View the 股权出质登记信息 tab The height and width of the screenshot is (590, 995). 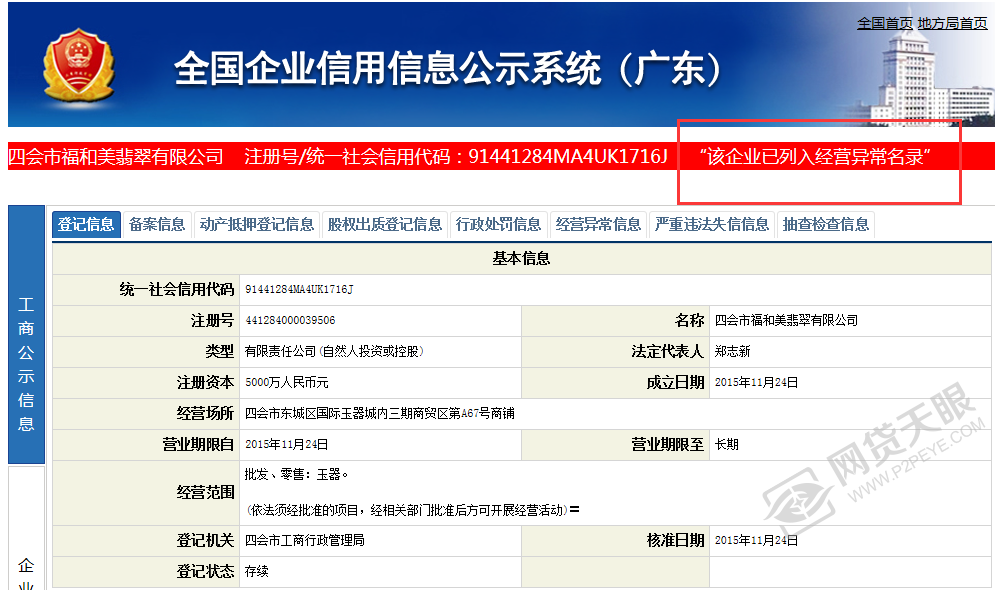point(385,224)
